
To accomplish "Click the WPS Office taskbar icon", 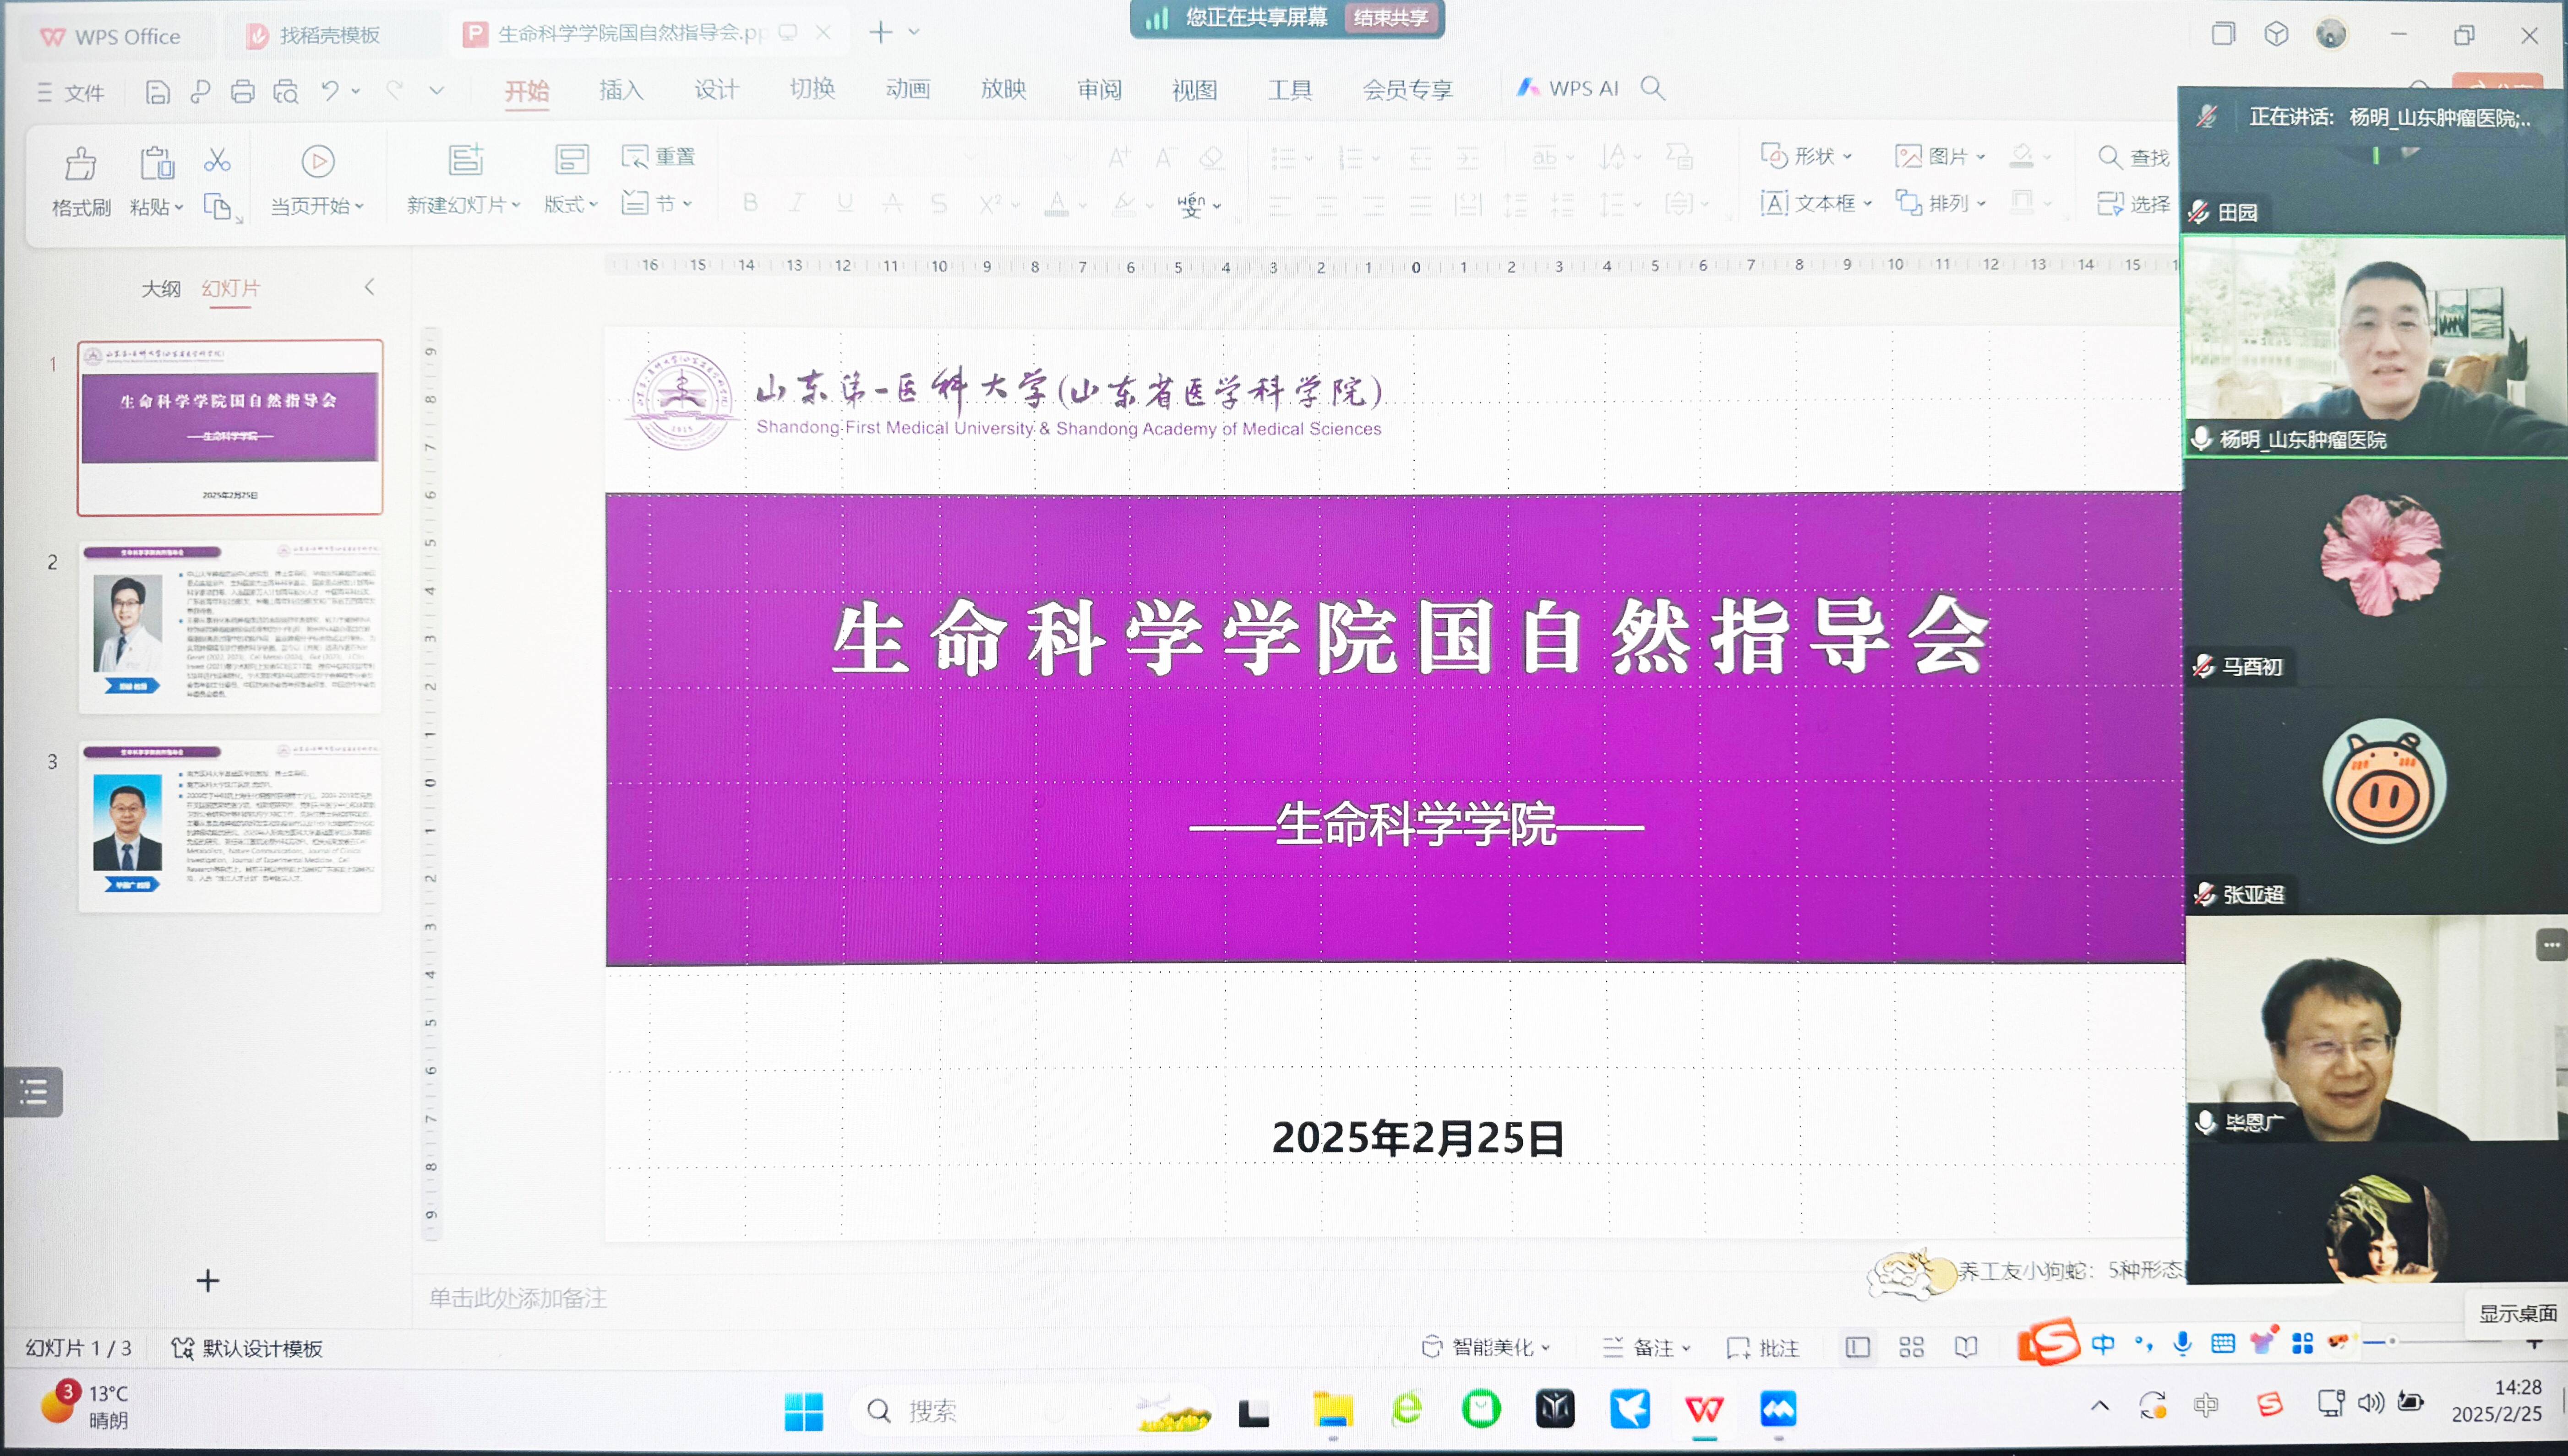I will click(x=1704, y=1409).
